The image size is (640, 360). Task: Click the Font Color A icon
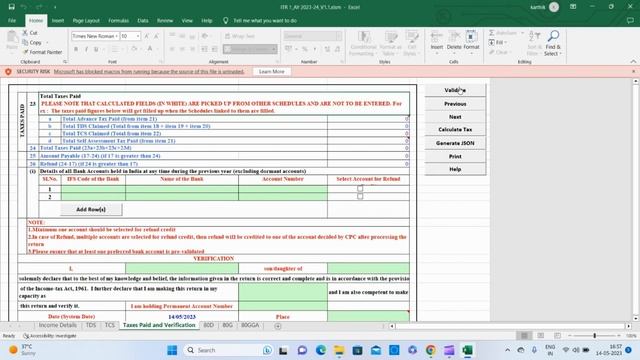pyautogui.click(x=150, y=49)
